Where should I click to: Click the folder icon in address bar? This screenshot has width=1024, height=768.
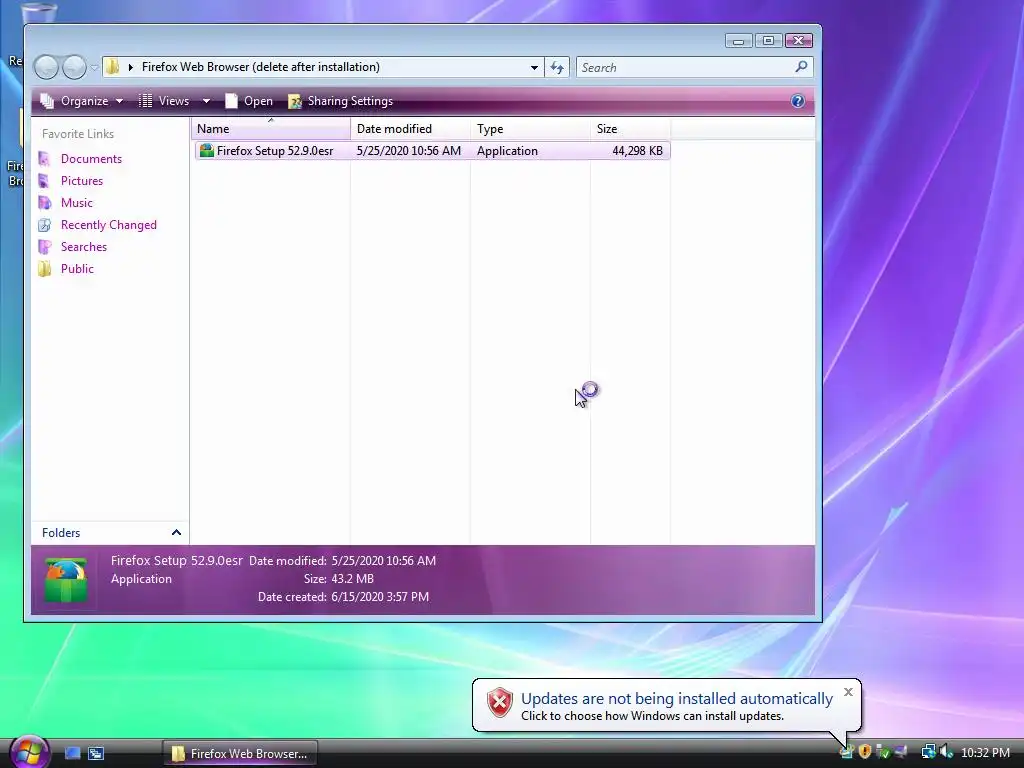pyautogui.click(x=113, y=67)
